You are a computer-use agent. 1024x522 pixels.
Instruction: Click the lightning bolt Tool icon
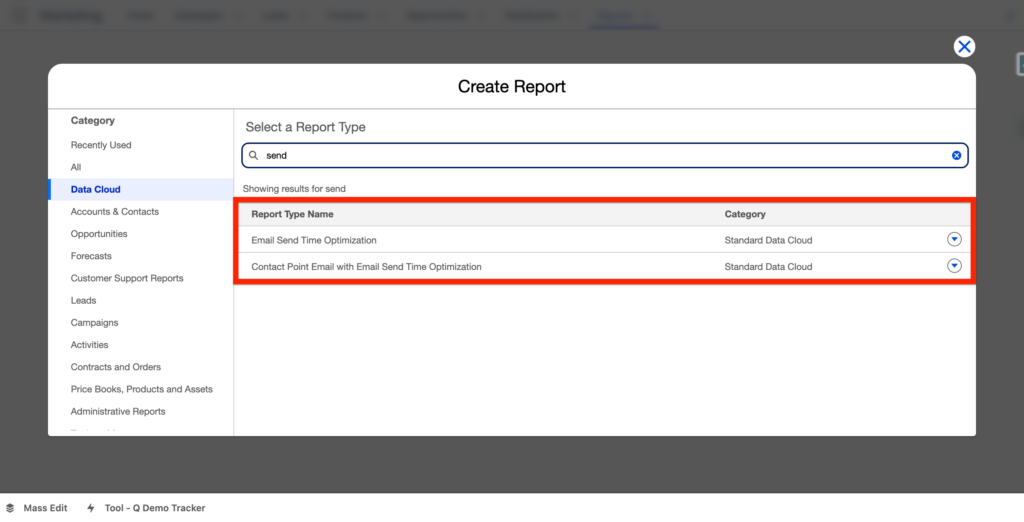click(91, 508)
